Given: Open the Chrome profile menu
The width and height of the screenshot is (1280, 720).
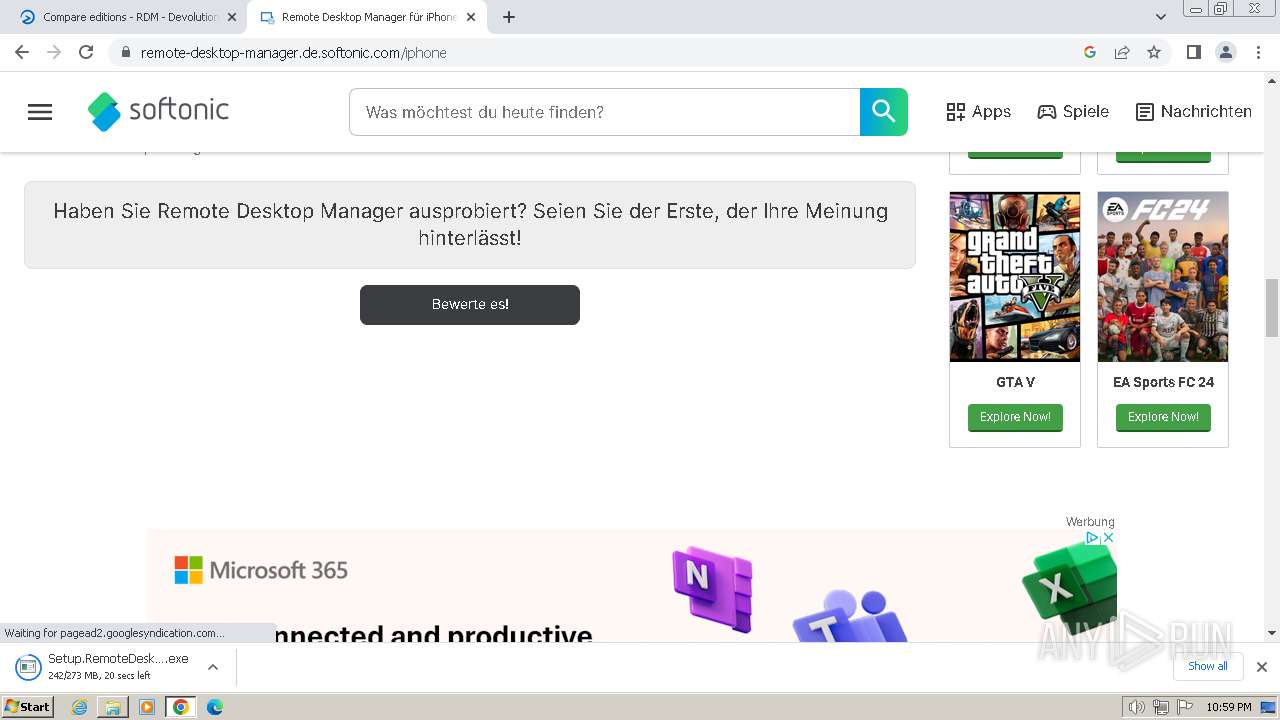Looking at the screenshot, I should coord(1226,52).
